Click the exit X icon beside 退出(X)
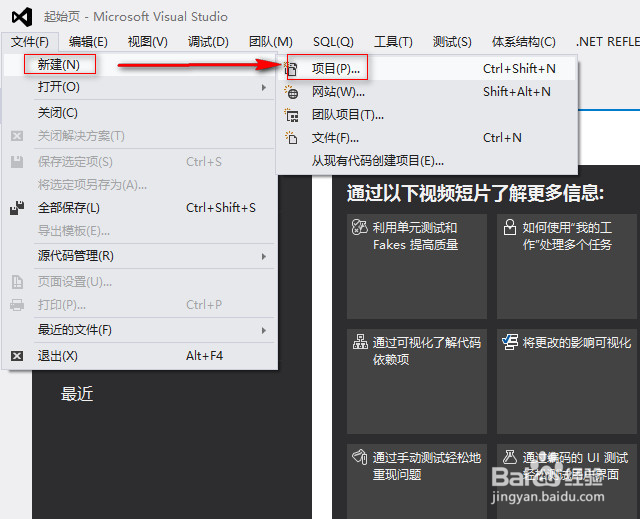640x519 pixels. tap(17, 356)
